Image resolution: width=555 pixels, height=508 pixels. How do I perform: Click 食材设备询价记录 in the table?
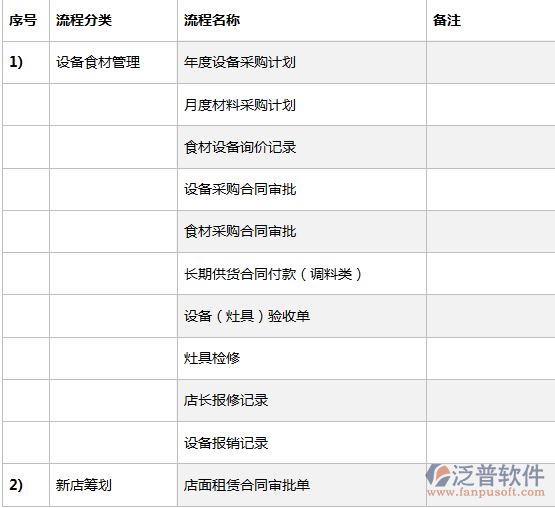(x=240, y=147)
